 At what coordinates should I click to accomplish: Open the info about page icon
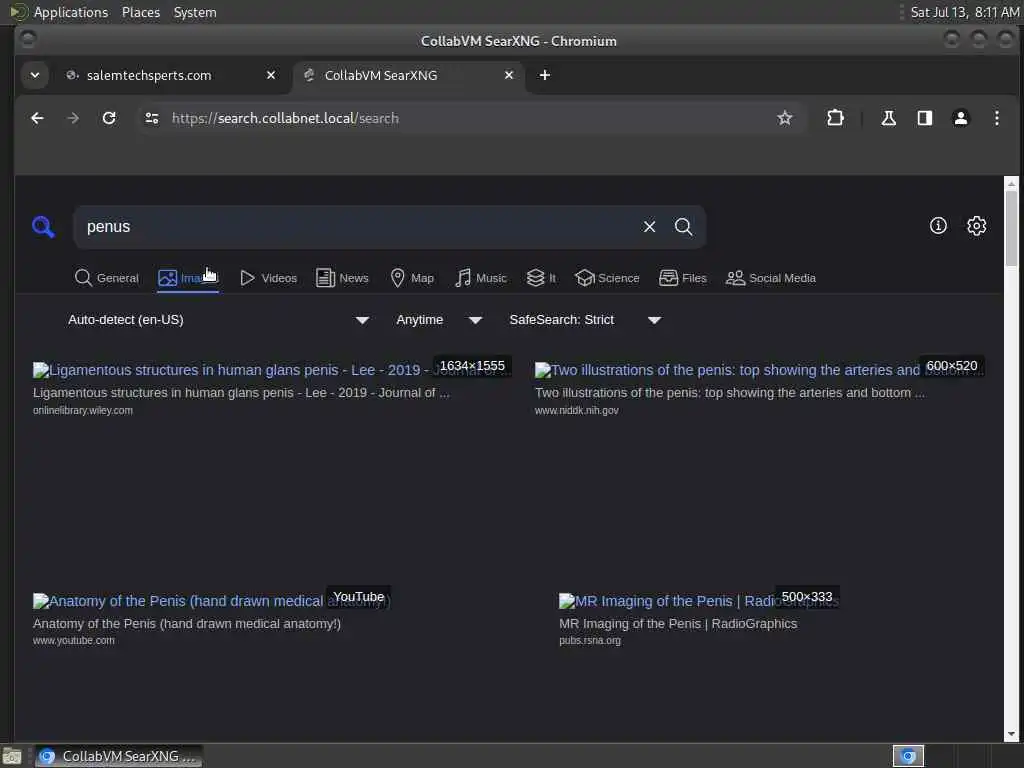(x=938, y=226)
